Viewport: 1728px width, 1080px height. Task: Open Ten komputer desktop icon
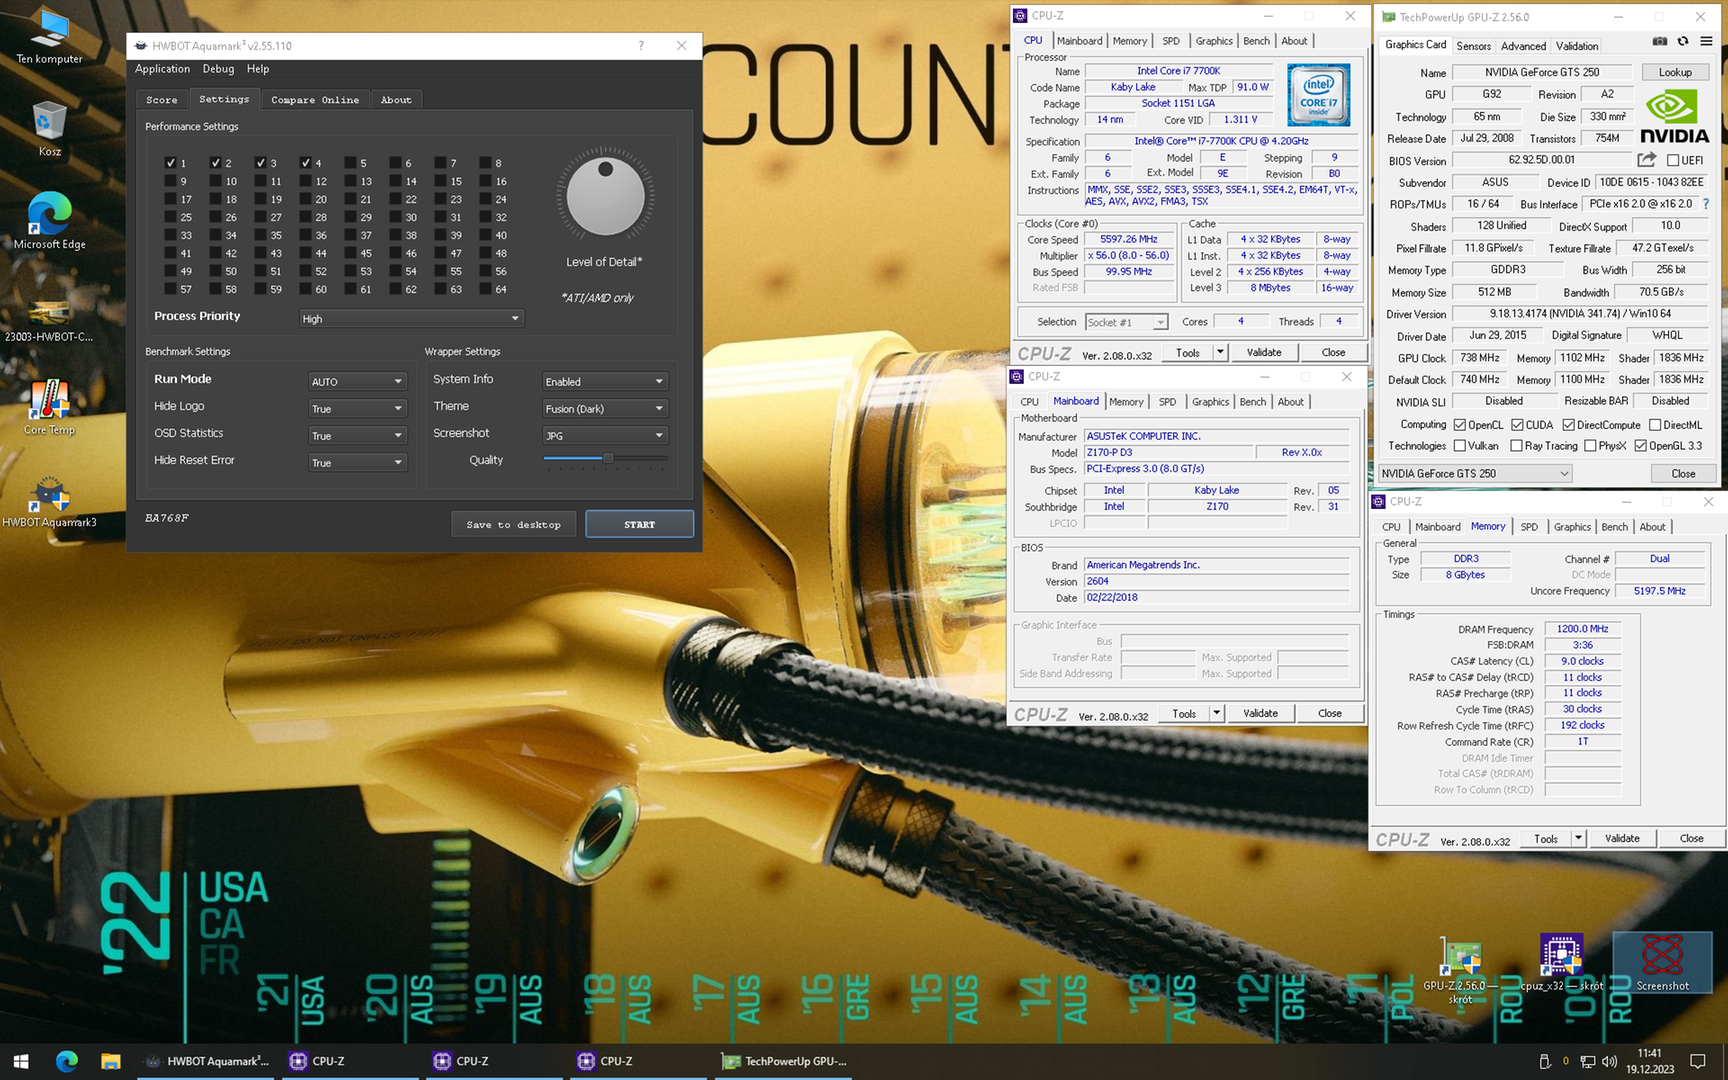pyautogui.click(x=49, y=38)
